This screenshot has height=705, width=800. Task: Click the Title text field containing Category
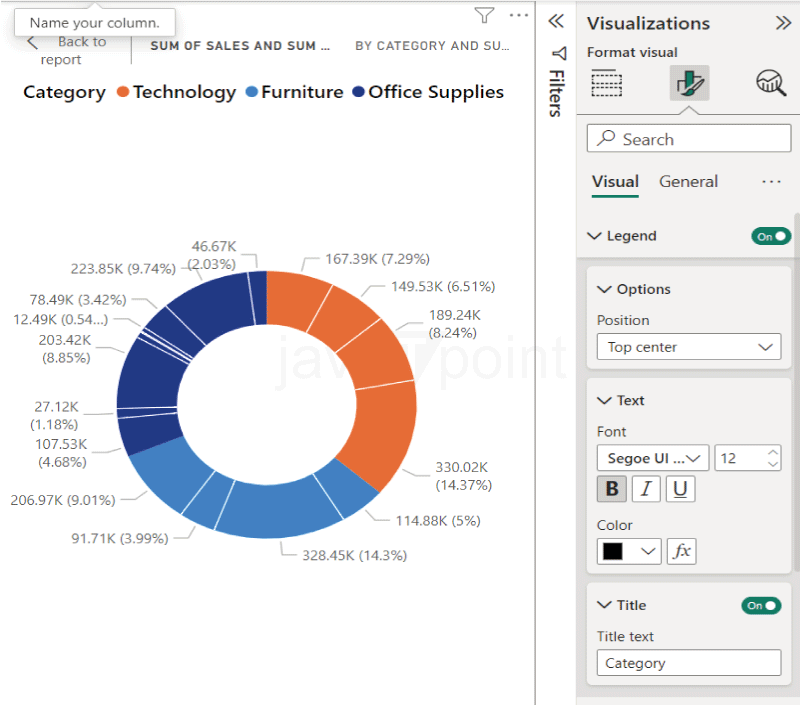click(x=689, y=663)
